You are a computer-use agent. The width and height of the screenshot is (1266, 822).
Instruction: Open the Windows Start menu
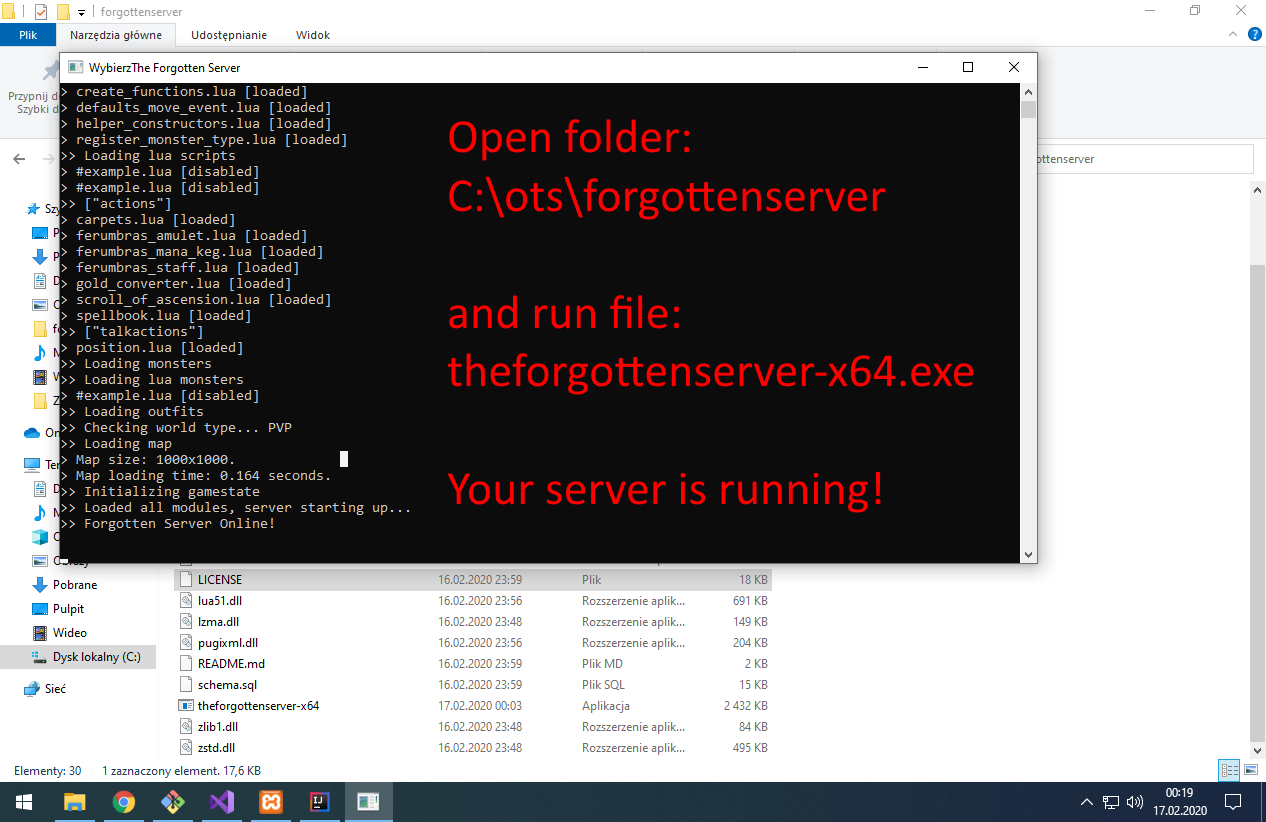tap(24, 802)
